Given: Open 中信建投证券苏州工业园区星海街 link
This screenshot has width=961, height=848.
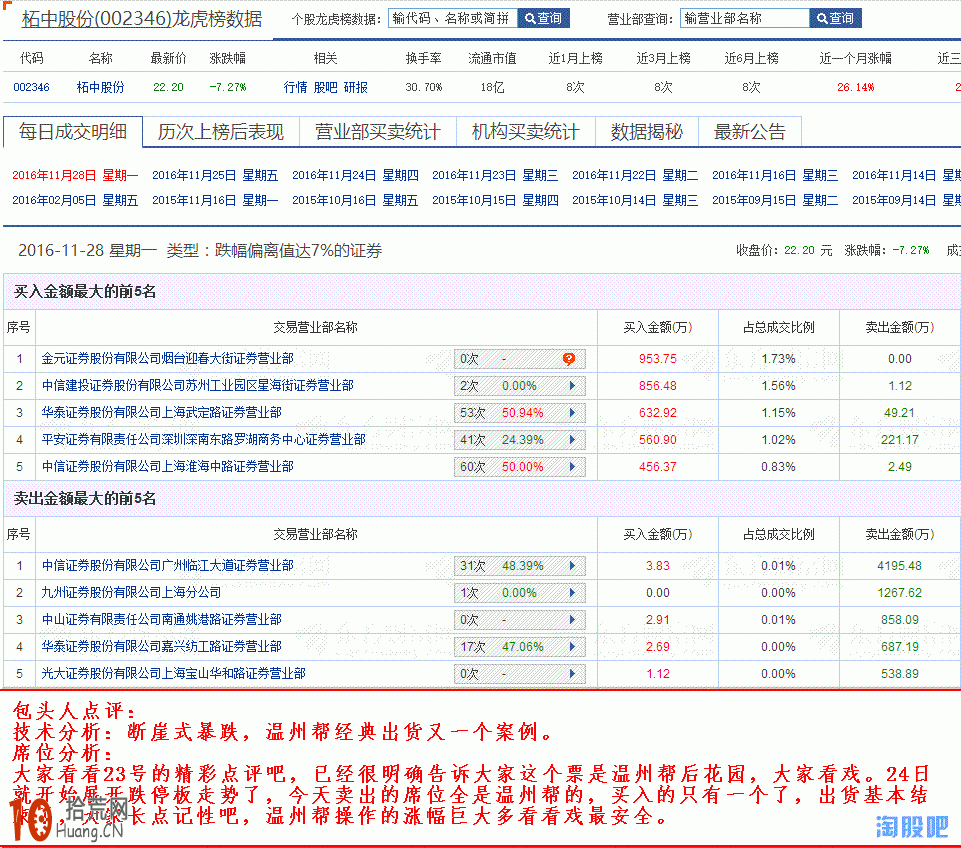Looking at the screenshot, I should coord(197,385).
